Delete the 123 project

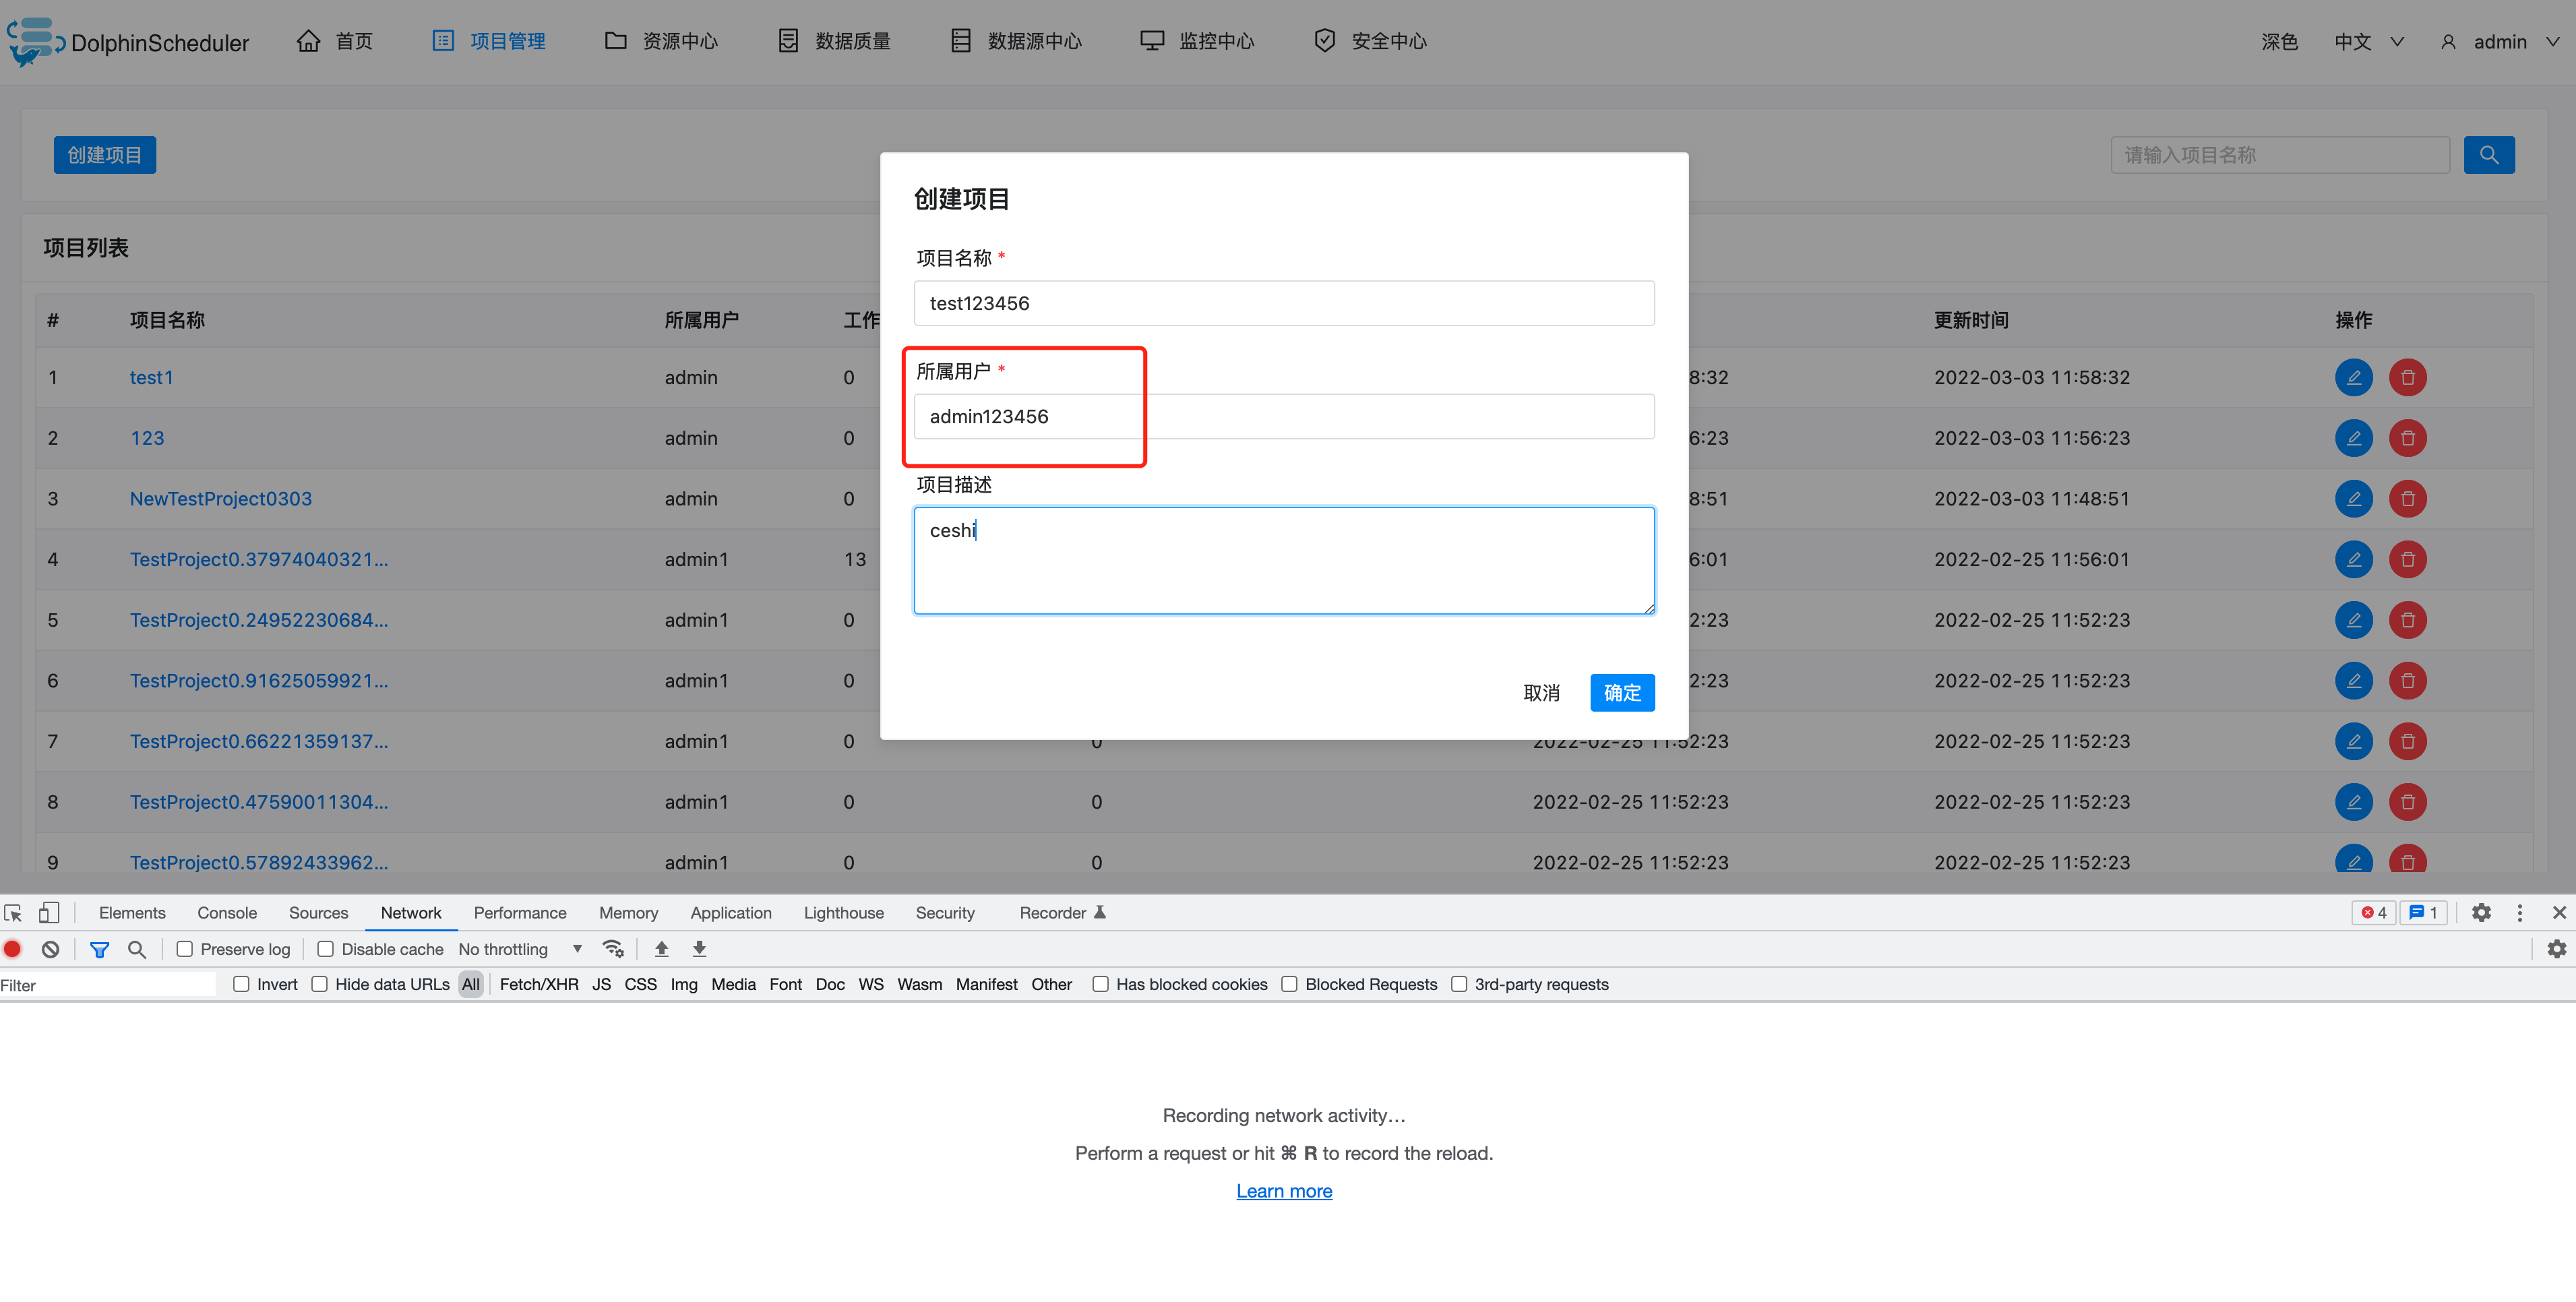pos(2407,438)
